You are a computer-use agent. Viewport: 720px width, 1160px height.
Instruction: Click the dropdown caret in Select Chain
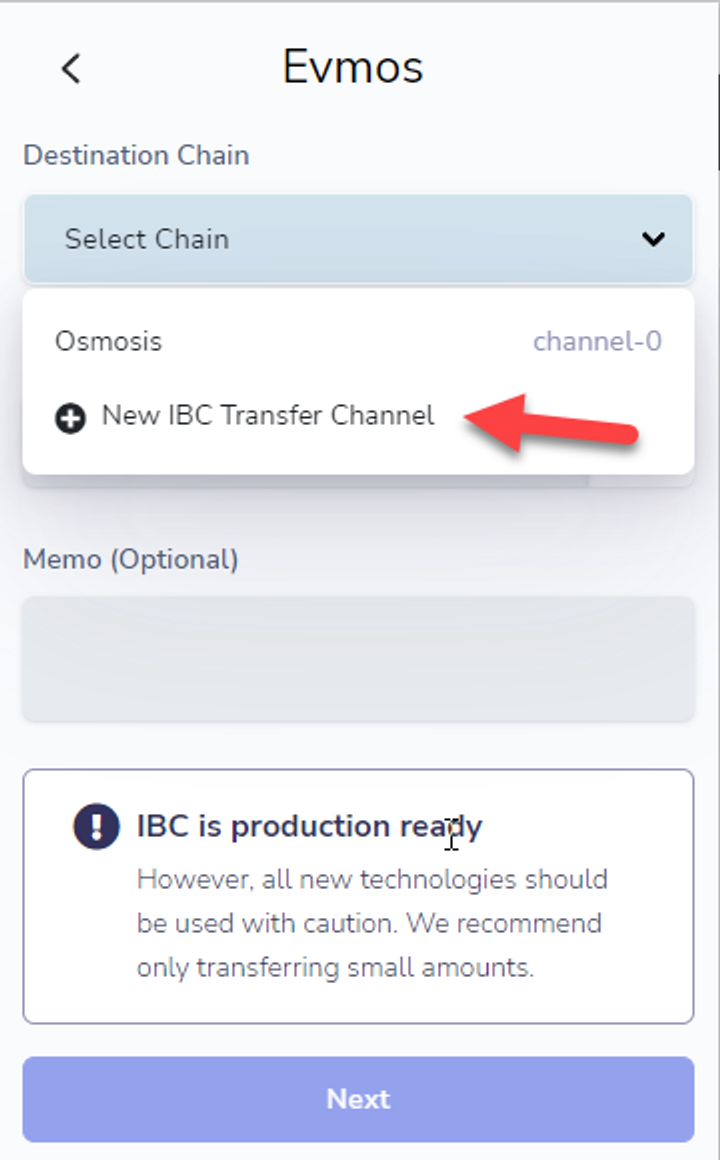(653, 239)
